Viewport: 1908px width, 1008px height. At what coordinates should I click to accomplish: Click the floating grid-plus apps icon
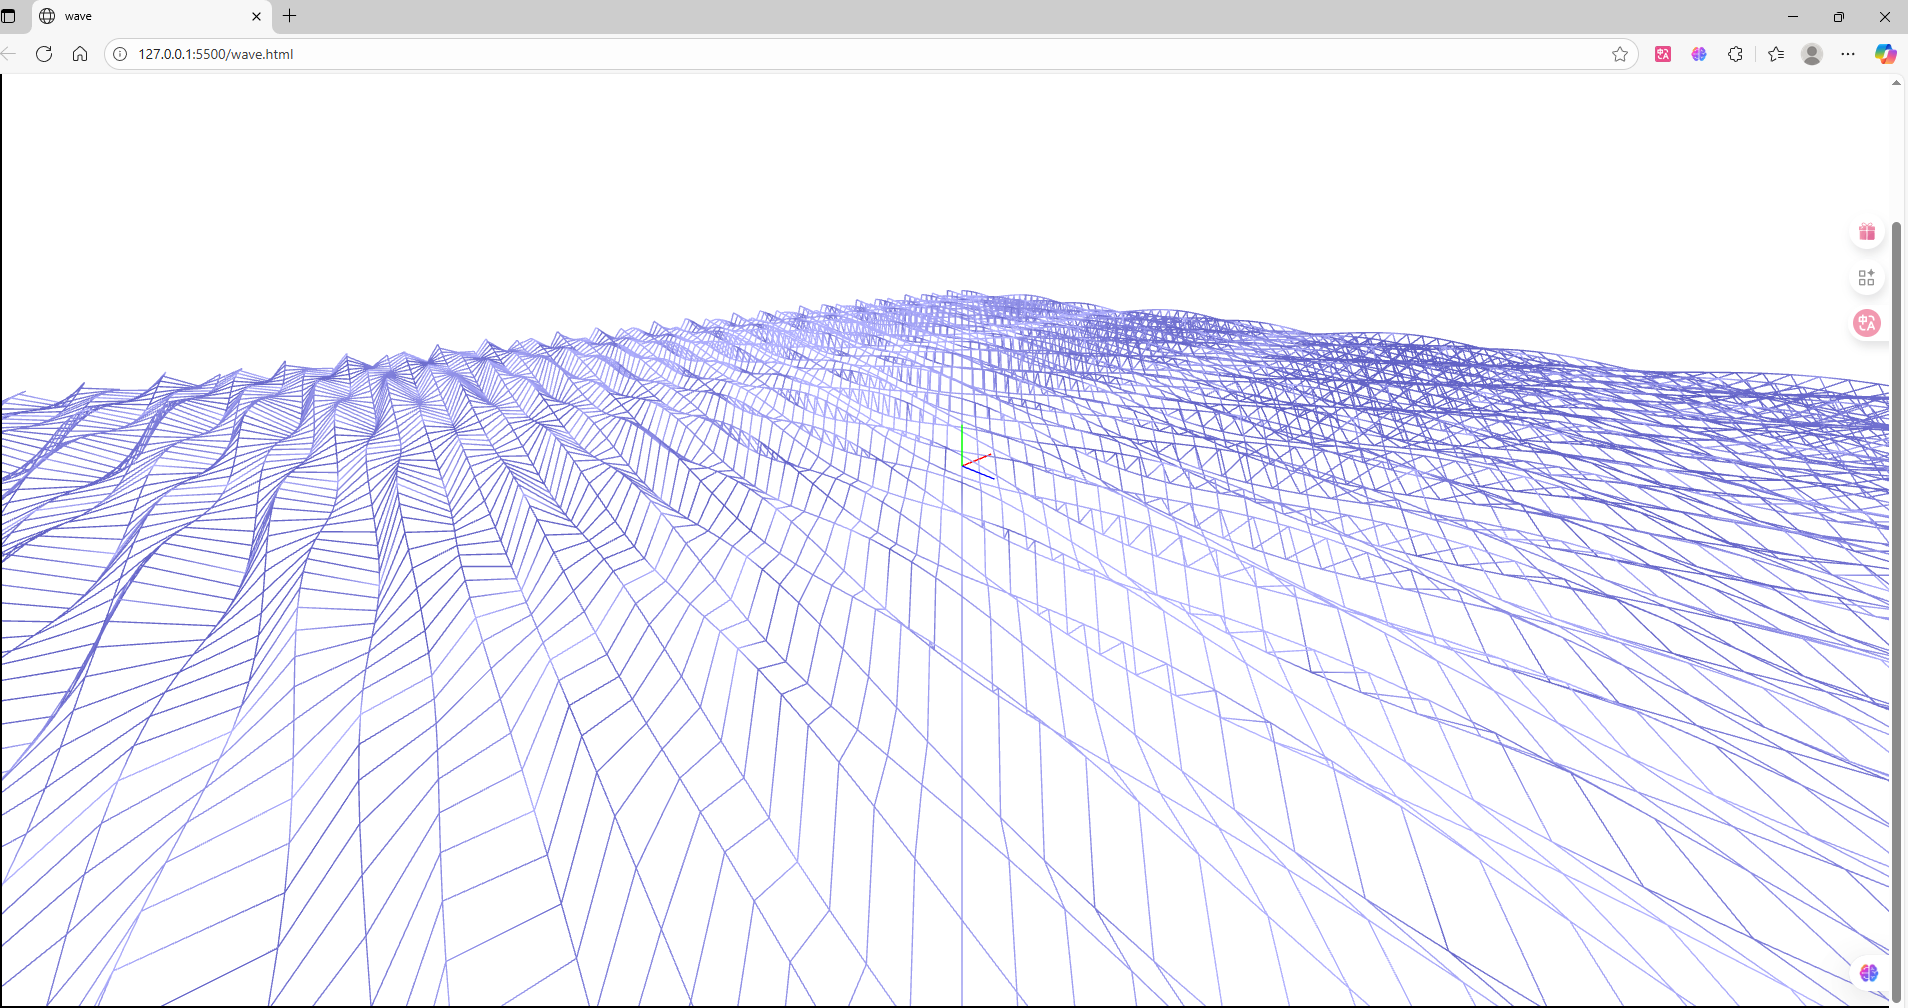[1867, 278]
